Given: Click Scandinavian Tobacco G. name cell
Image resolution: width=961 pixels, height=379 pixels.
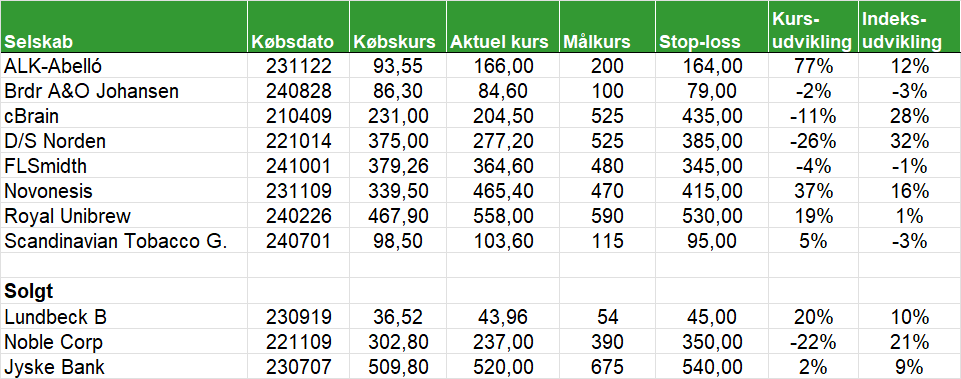Looking at the screenshot, I should pos(124,241).
